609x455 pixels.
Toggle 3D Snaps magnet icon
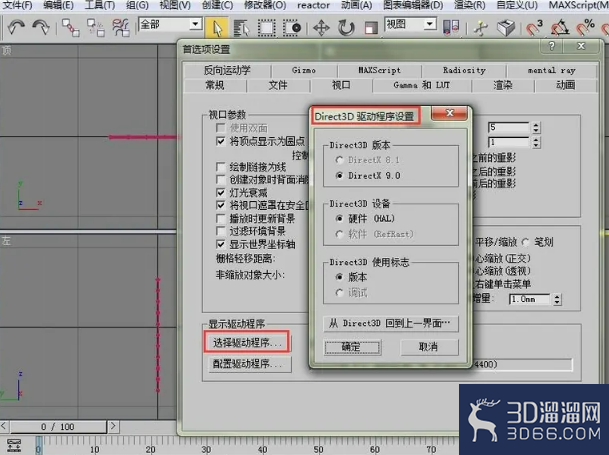point(534,28)
